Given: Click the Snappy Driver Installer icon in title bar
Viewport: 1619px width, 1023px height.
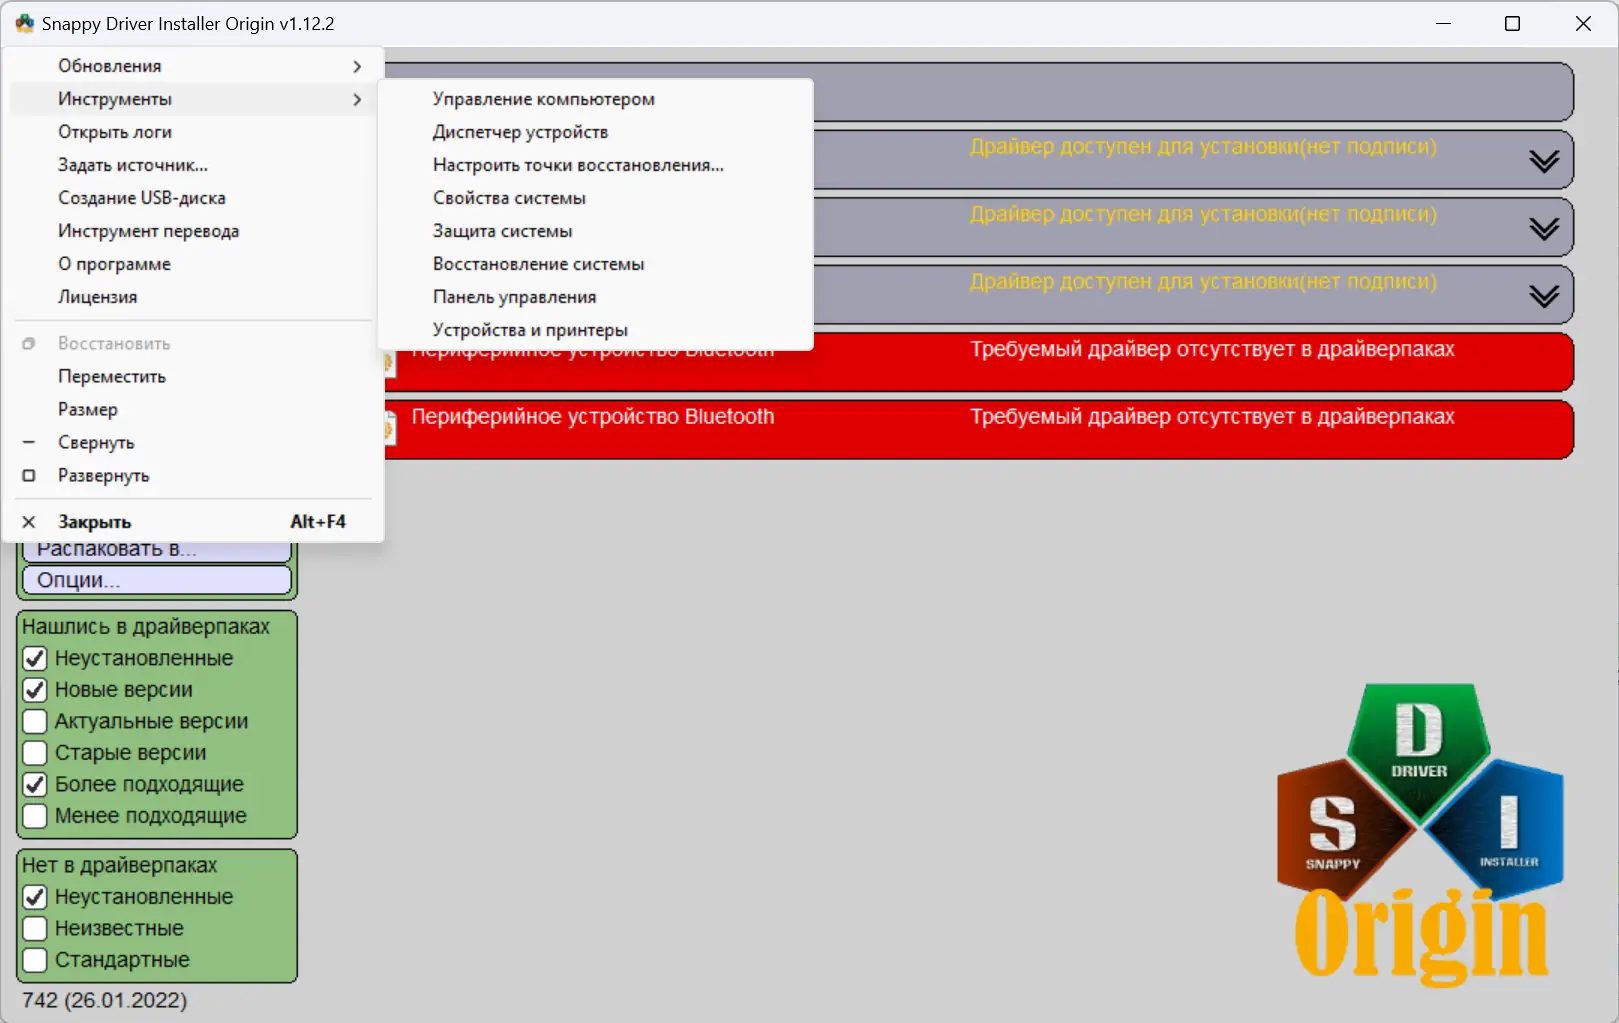Looking at the screenshot, I should [x=22, y=23].
